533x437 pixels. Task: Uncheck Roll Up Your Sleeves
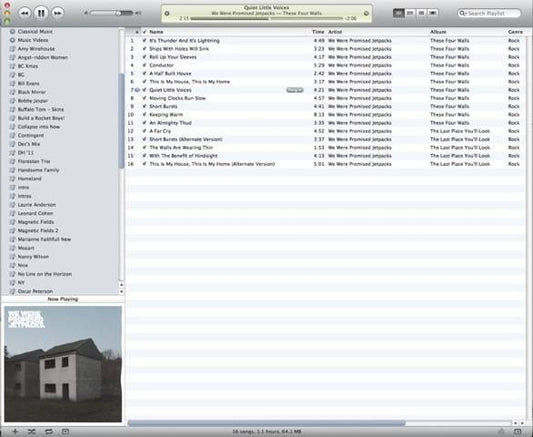pos(144,57)
